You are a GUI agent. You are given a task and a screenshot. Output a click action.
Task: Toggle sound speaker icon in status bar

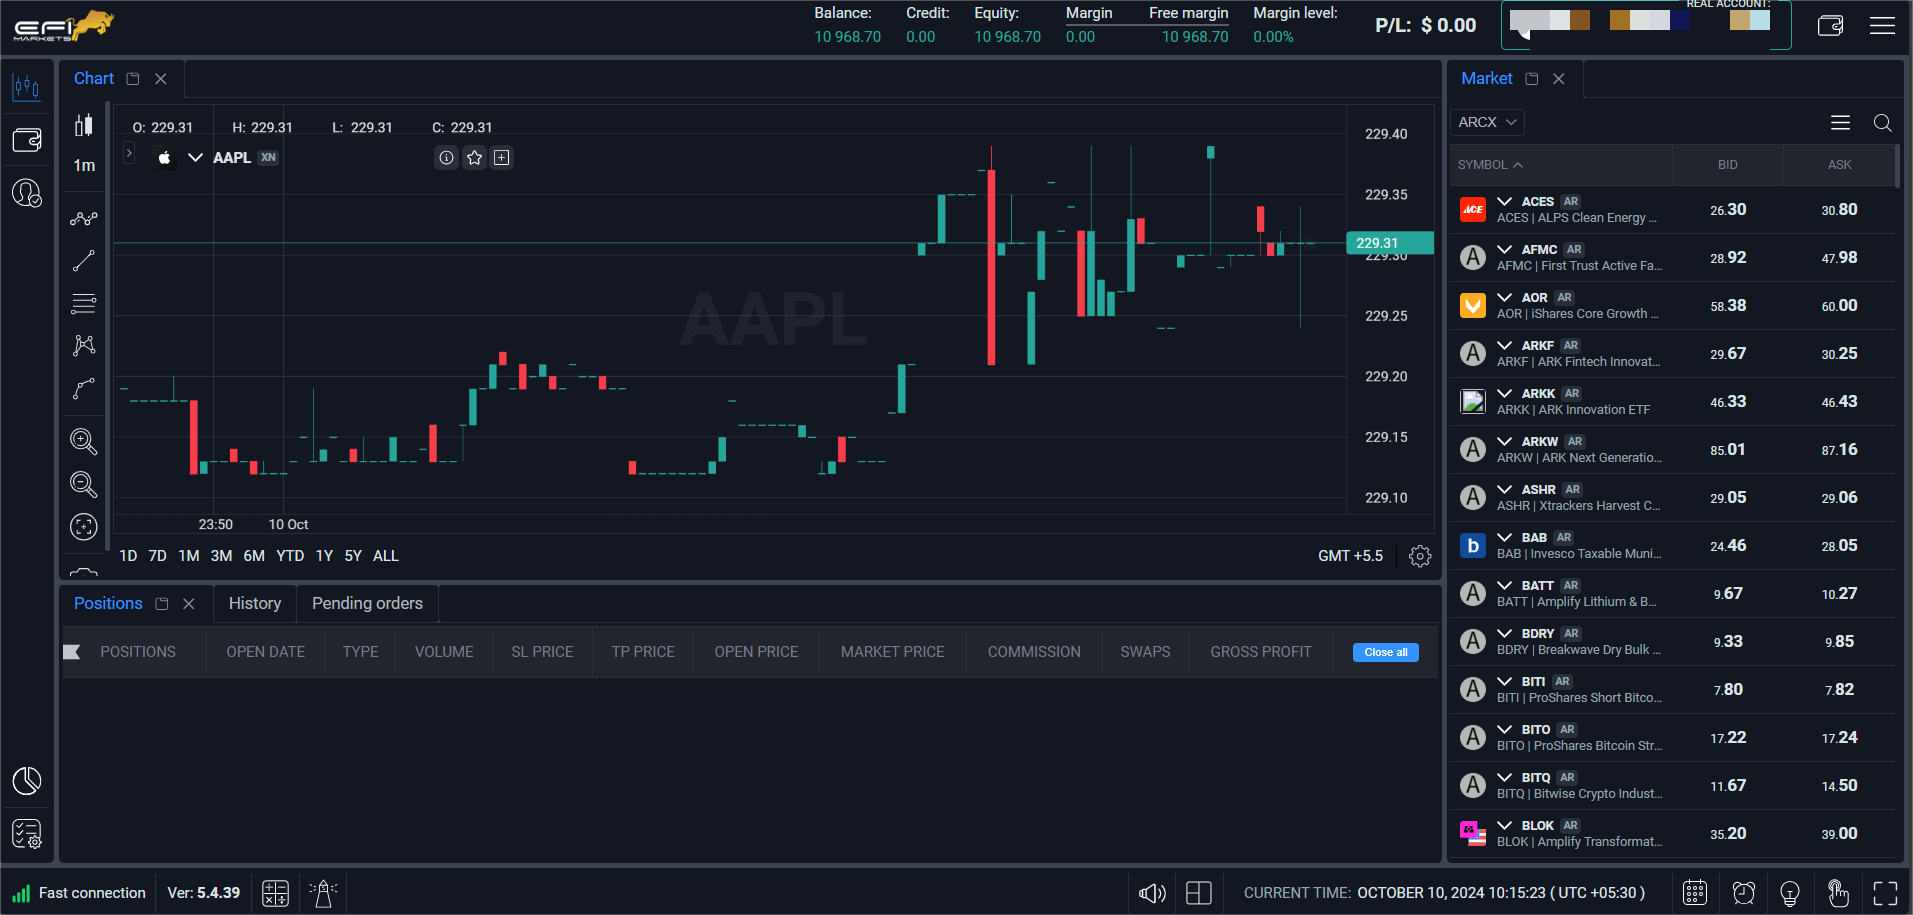pos(1152,893)
